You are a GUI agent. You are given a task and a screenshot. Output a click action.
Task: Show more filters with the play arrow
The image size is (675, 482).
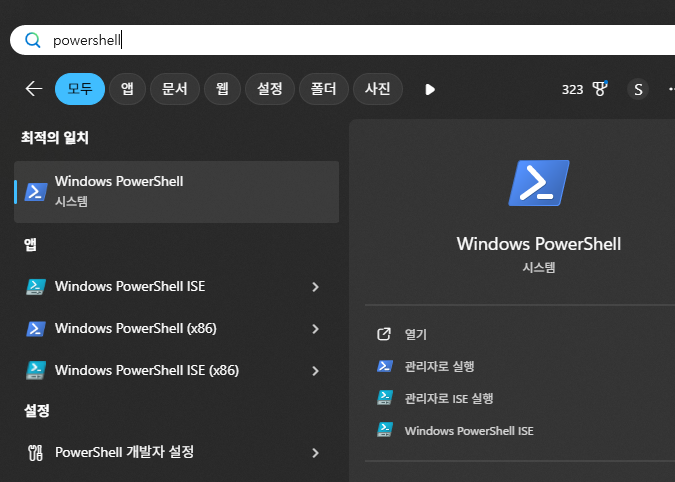click(430, 90)
